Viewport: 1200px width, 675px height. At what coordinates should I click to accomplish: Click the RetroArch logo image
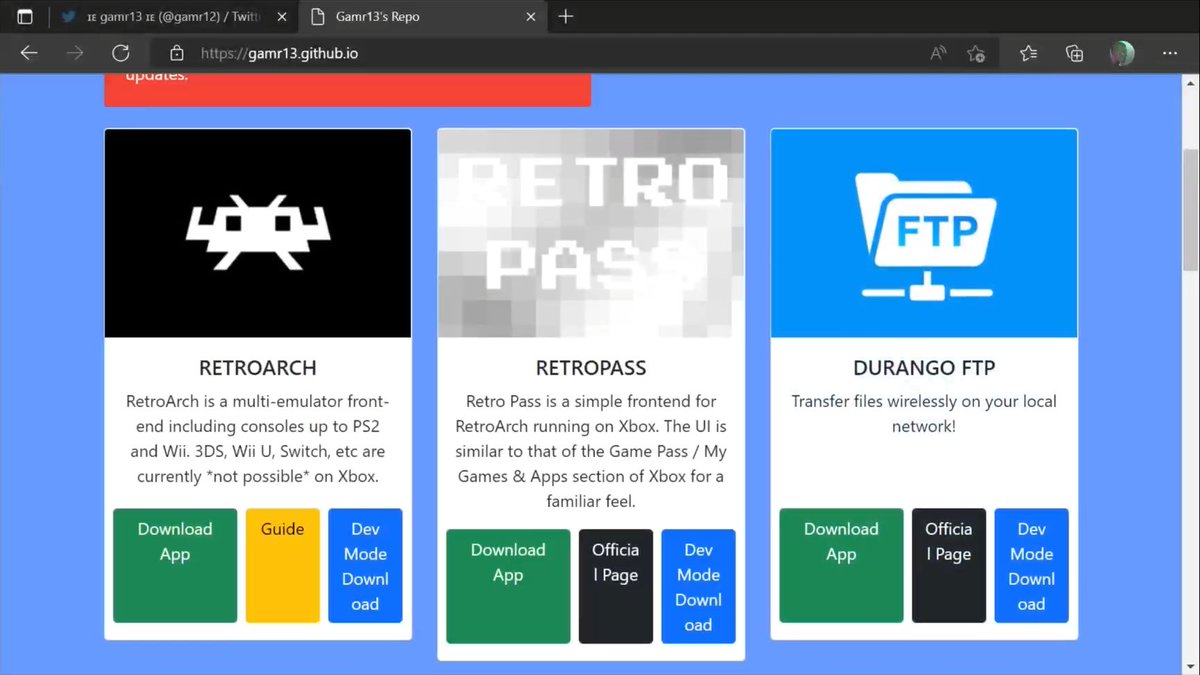[258, 233]
